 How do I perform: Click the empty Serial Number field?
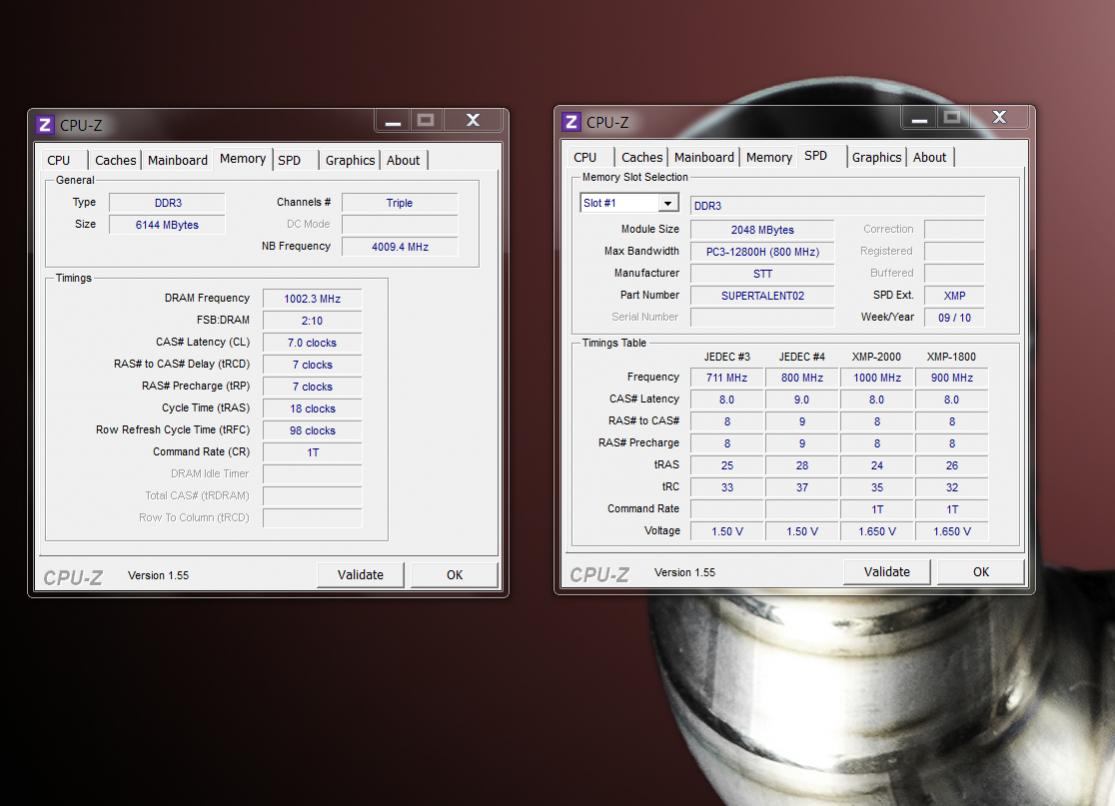(762, 317)
